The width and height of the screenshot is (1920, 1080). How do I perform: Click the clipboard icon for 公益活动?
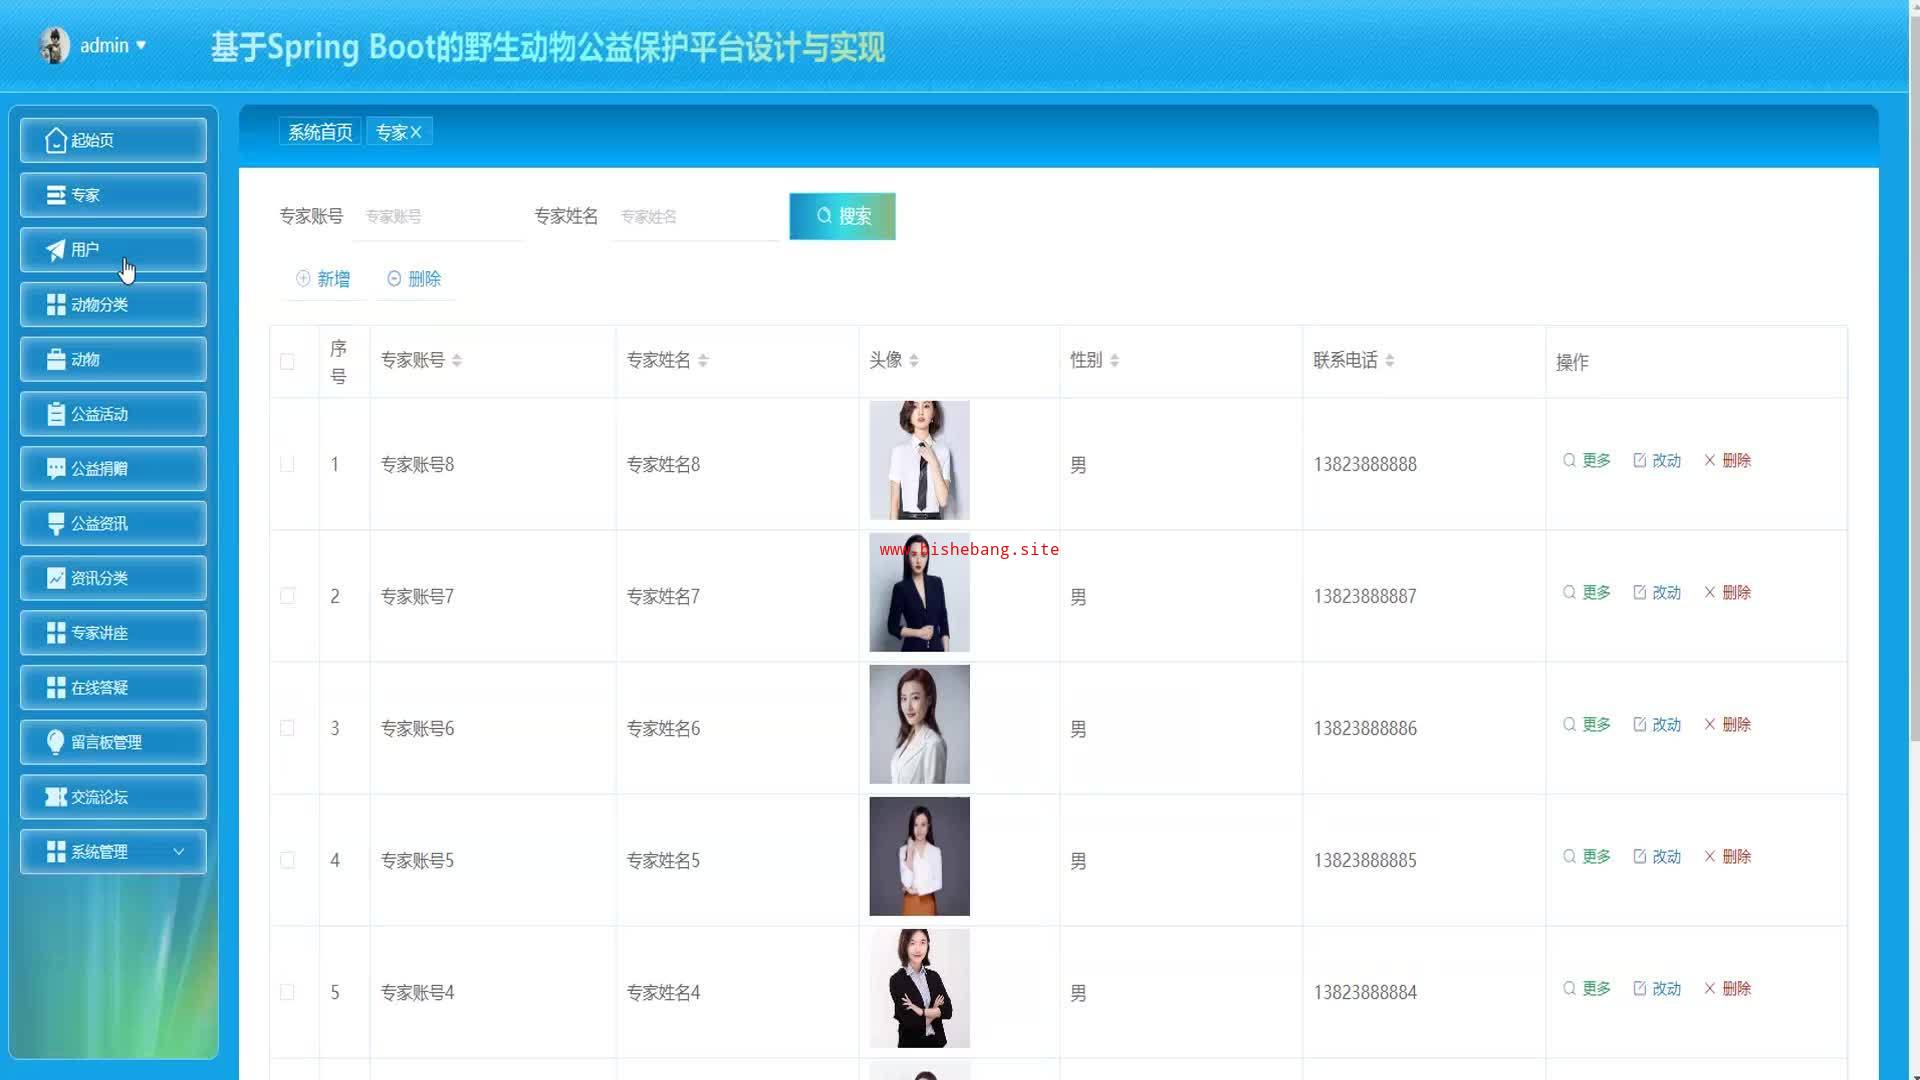(x=56, y=414)
